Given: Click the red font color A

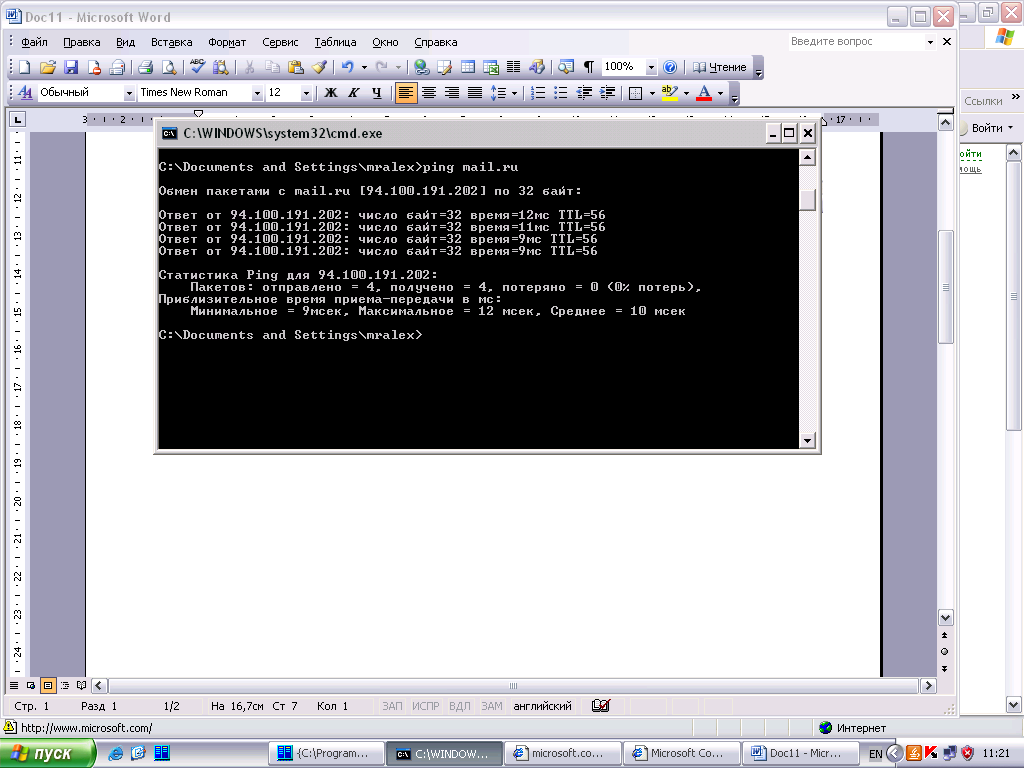Looking at the screenshot, I should point(704,93).
